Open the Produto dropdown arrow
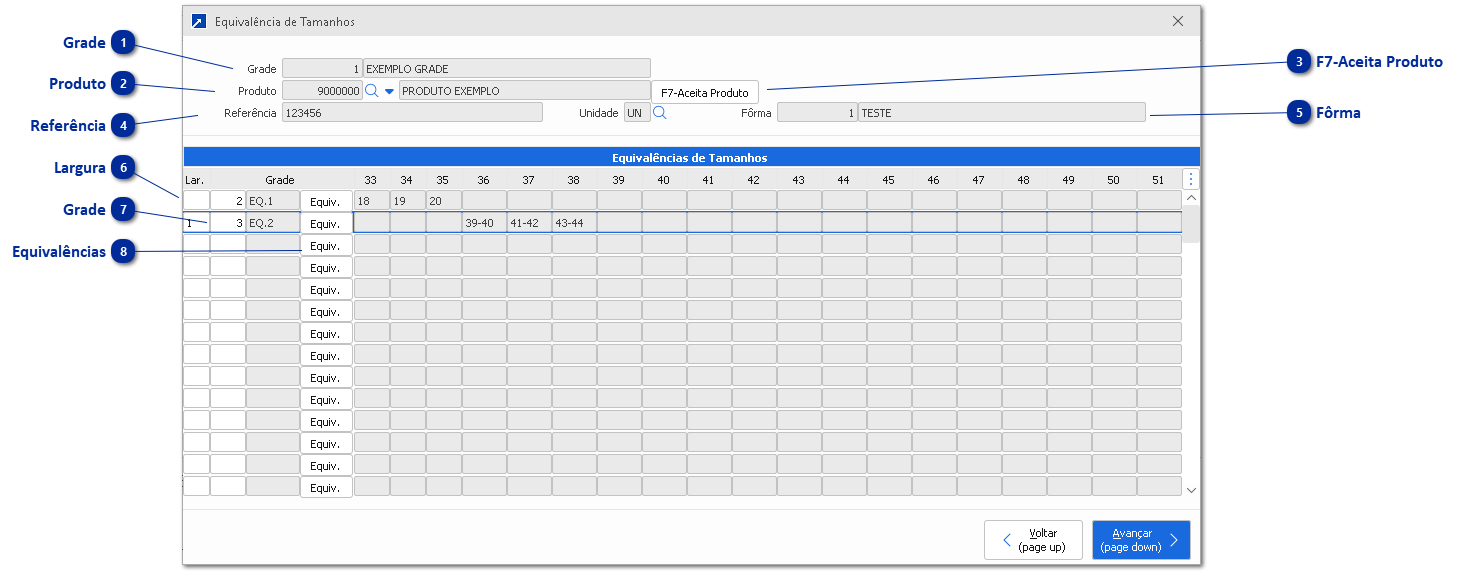This screenshot has width=1459, height=581. [389, 91]
